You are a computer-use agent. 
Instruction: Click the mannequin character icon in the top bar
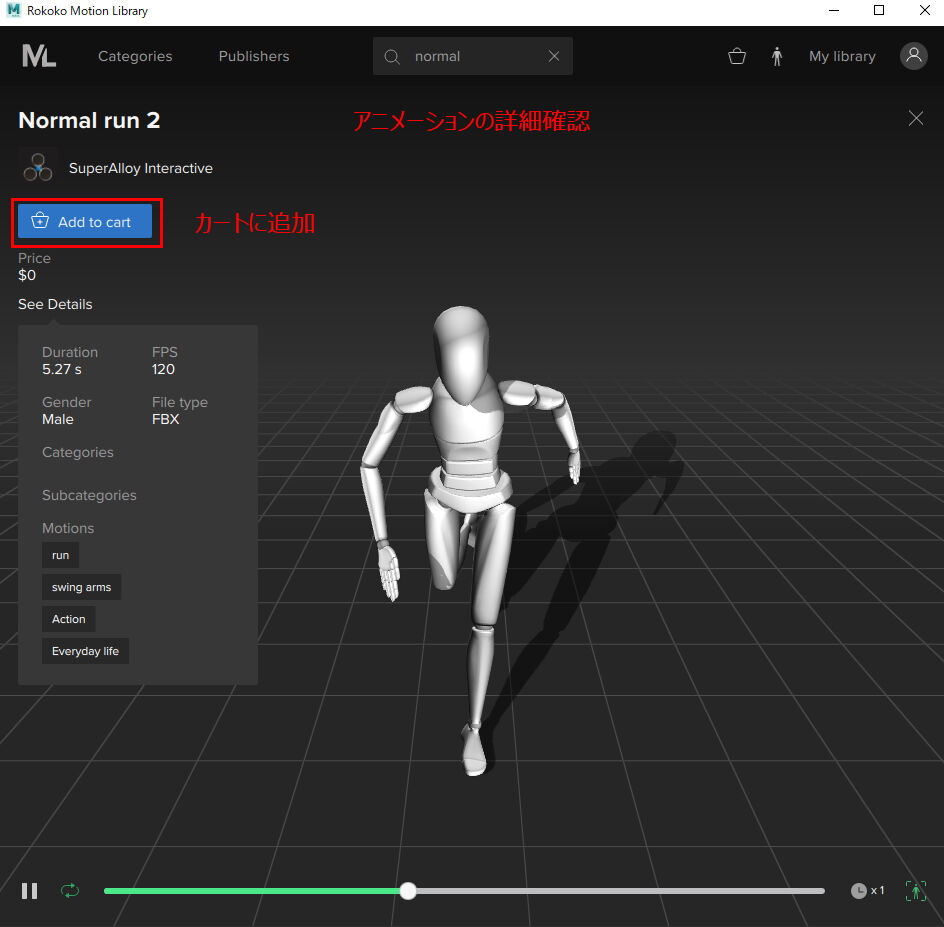[x=777, y=56]
